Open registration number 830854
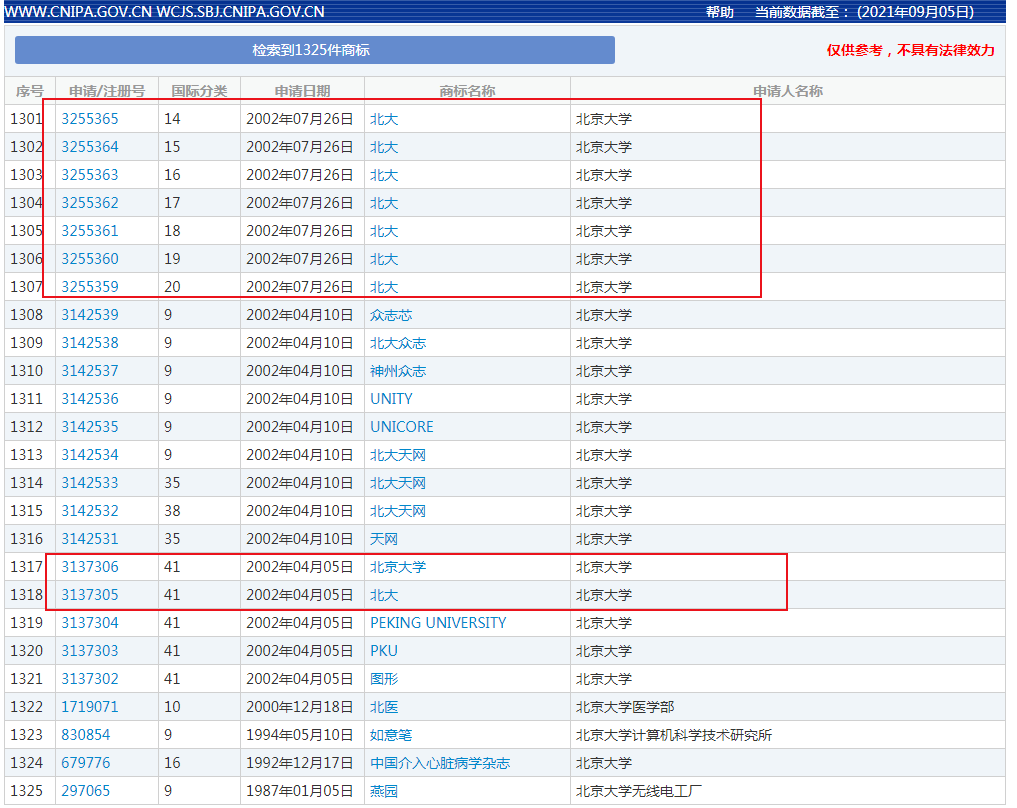This screenshot has height=808, width=1017. [x=86, y=734]
